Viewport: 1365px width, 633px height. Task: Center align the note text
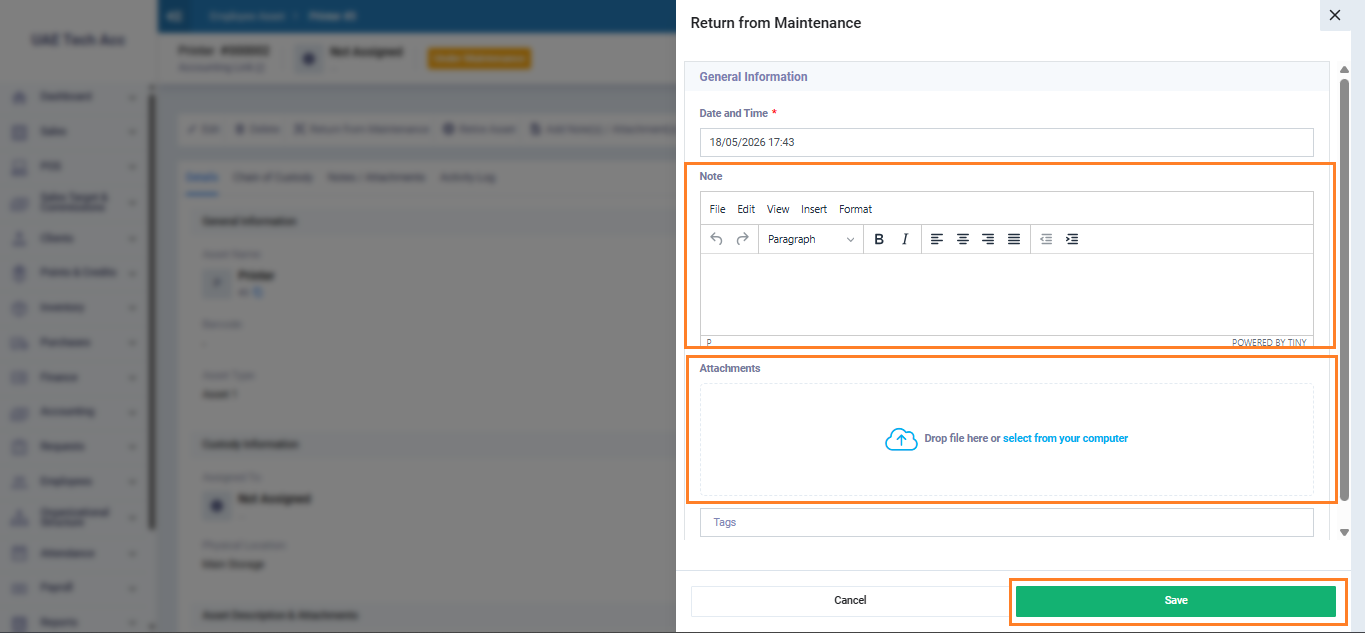963,239
